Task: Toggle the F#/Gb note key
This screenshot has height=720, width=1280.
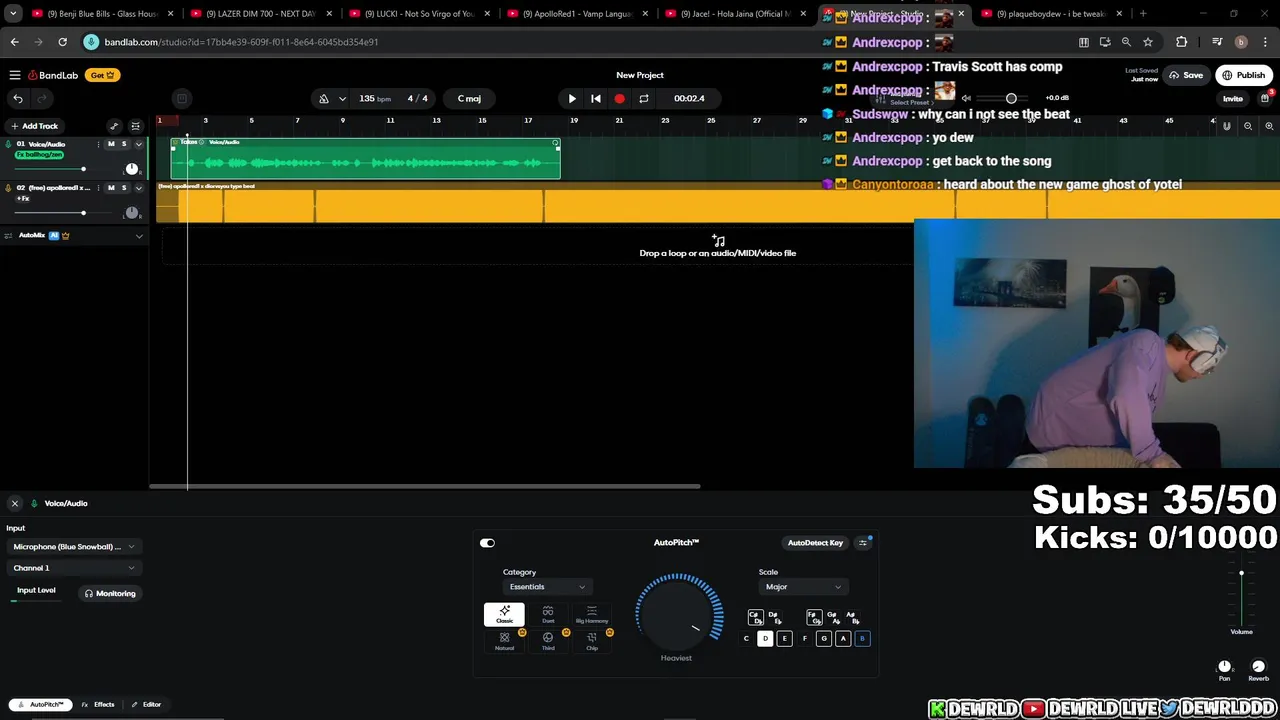Action: click(x=813, y=617)
